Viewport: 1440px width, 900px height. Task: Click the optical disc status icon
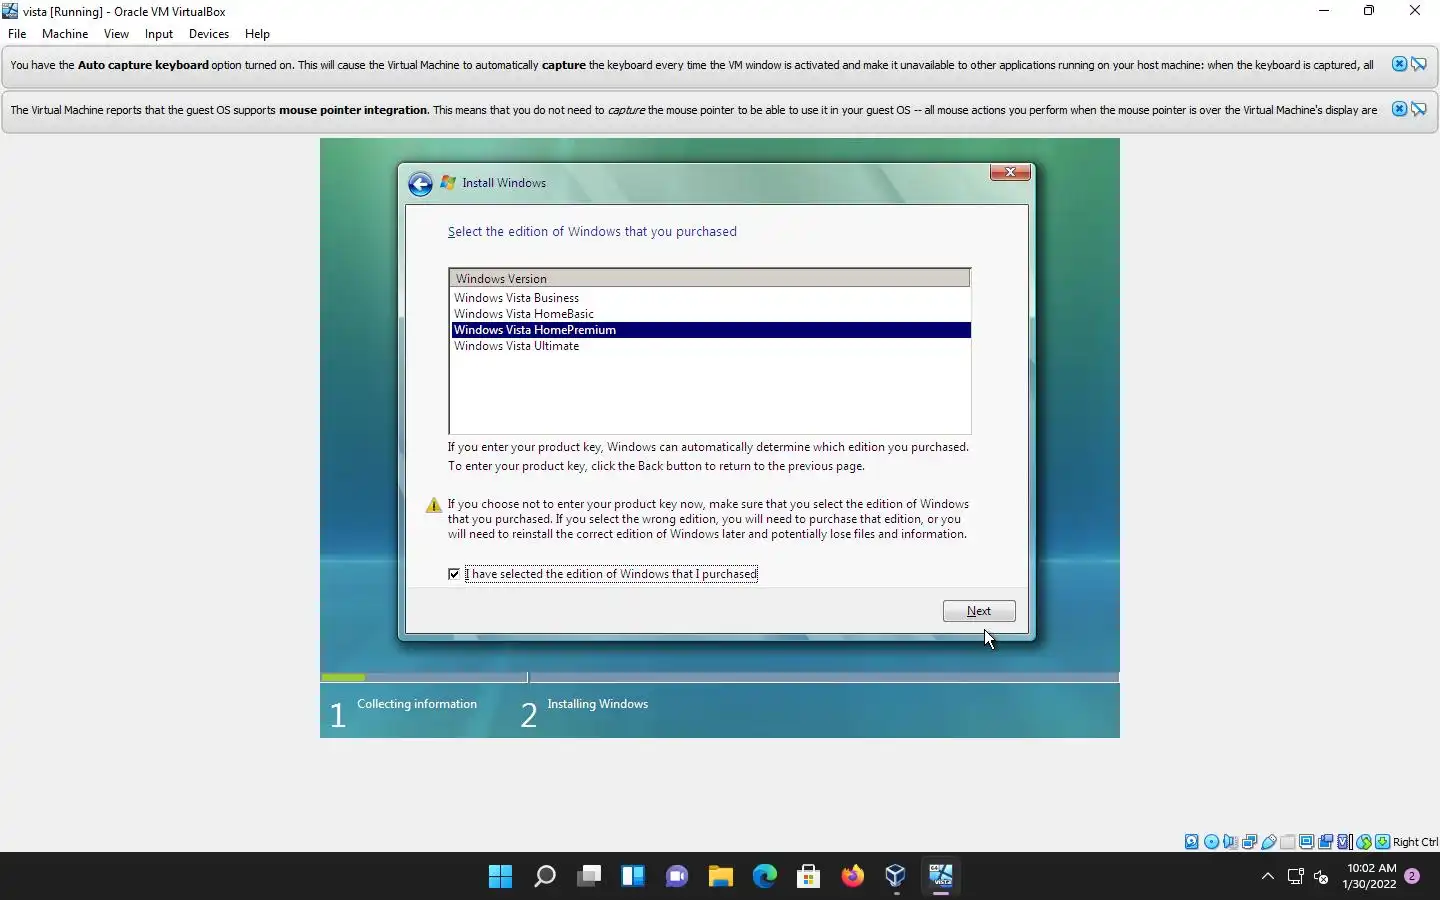1211,842
